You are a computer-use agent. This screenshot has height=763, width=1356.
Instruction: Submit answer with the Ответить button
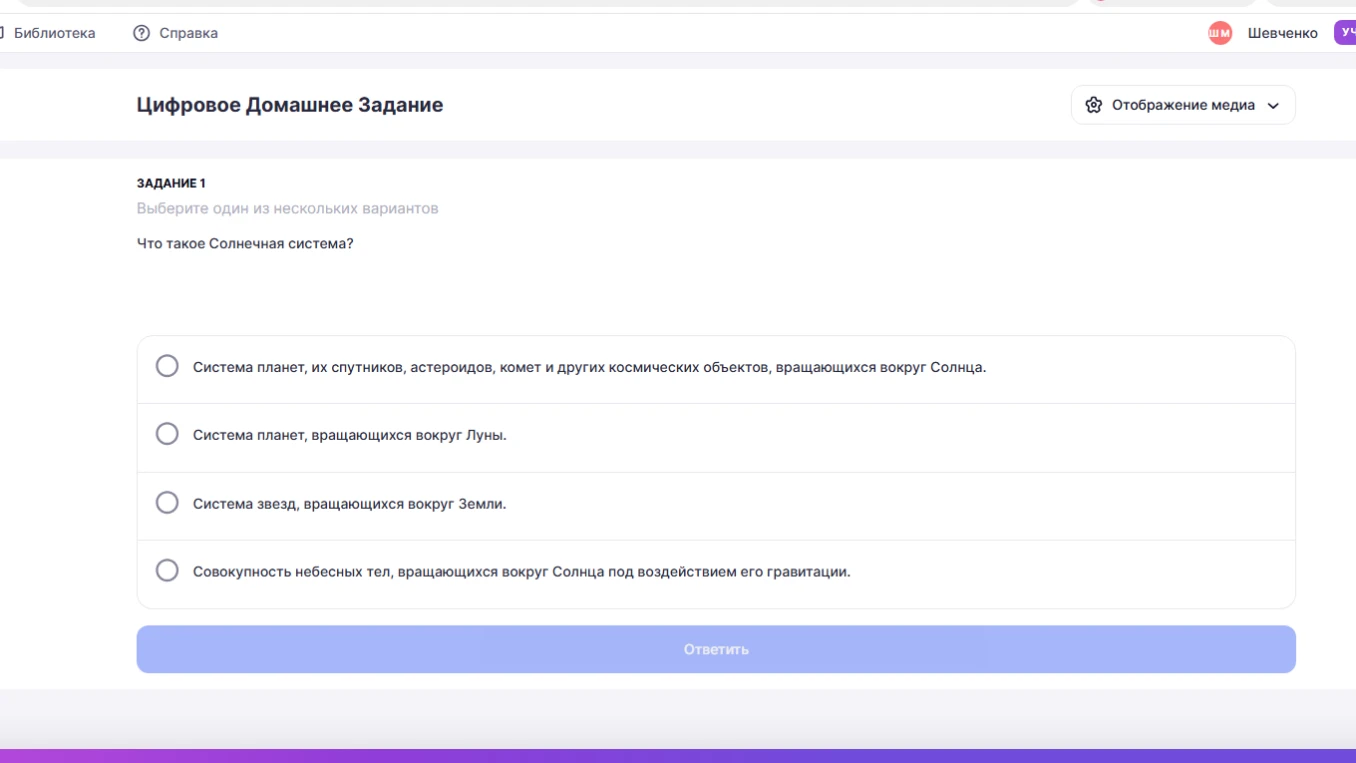(x=716, y=649)
